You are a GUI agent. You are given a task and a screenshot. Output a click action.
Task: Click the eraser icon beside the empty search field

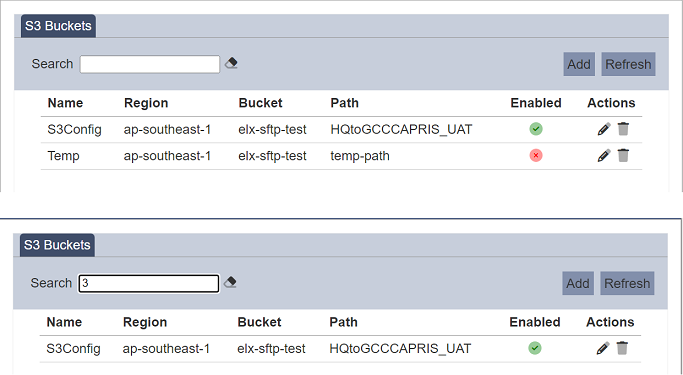click(x=231, y=64)
